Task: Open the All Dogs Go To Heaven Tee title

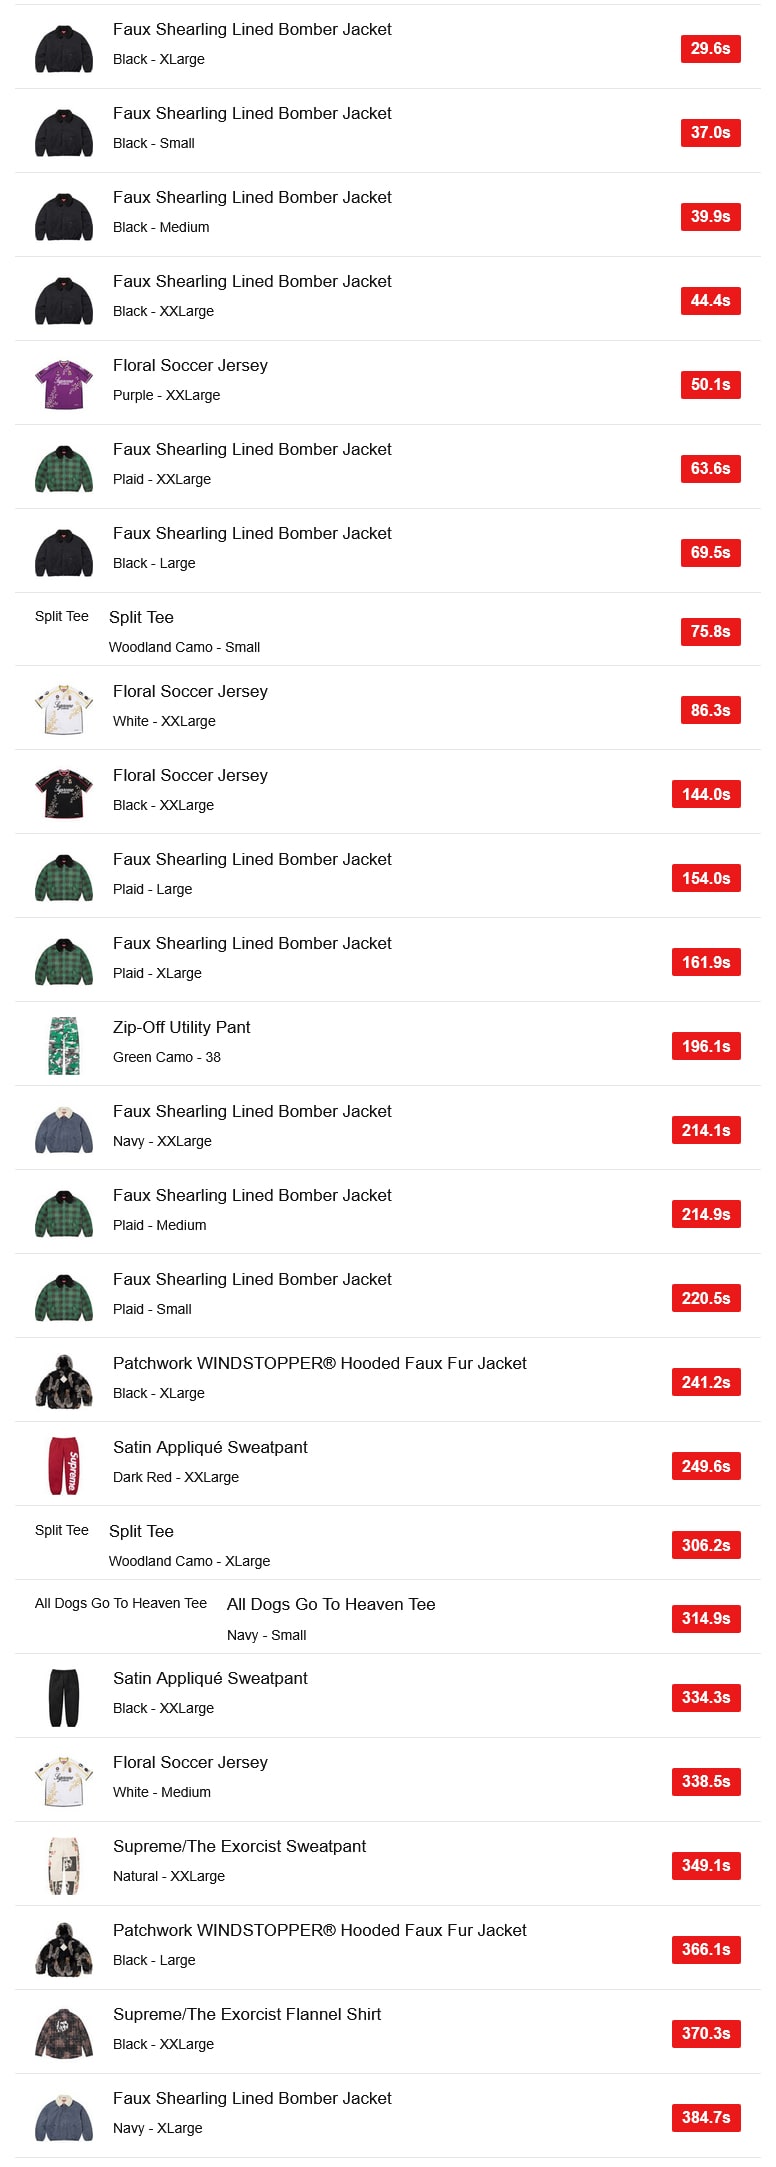Action: 331,1604
